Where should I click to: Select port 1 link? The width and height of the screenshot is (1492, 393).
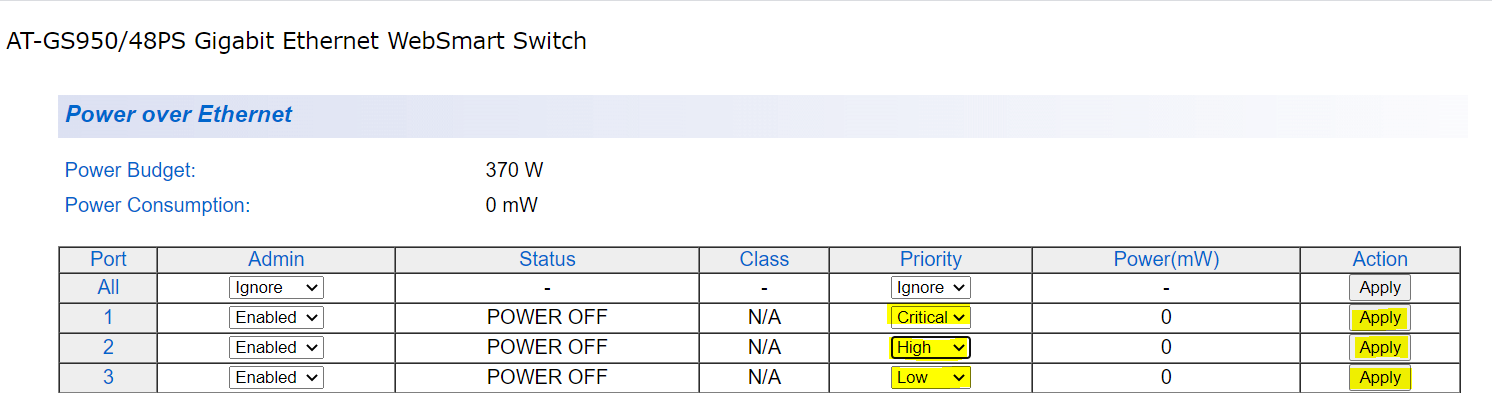click(108, 318)
